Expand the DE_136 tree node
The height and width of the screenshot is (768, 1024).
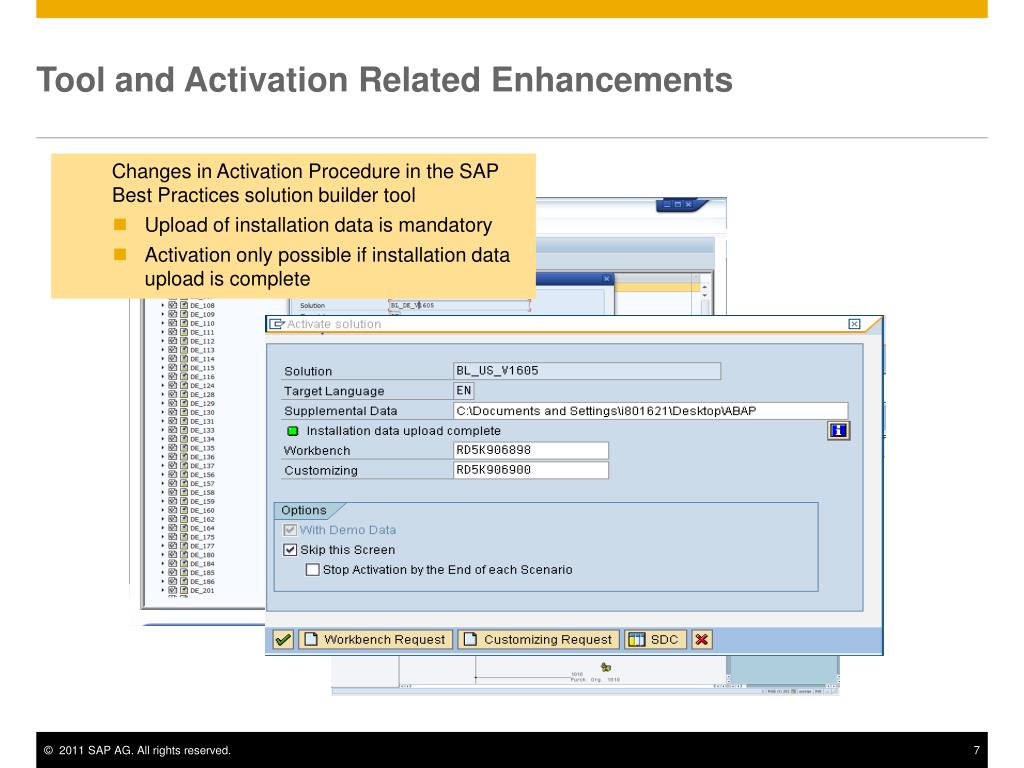click(x=163, y=457)
